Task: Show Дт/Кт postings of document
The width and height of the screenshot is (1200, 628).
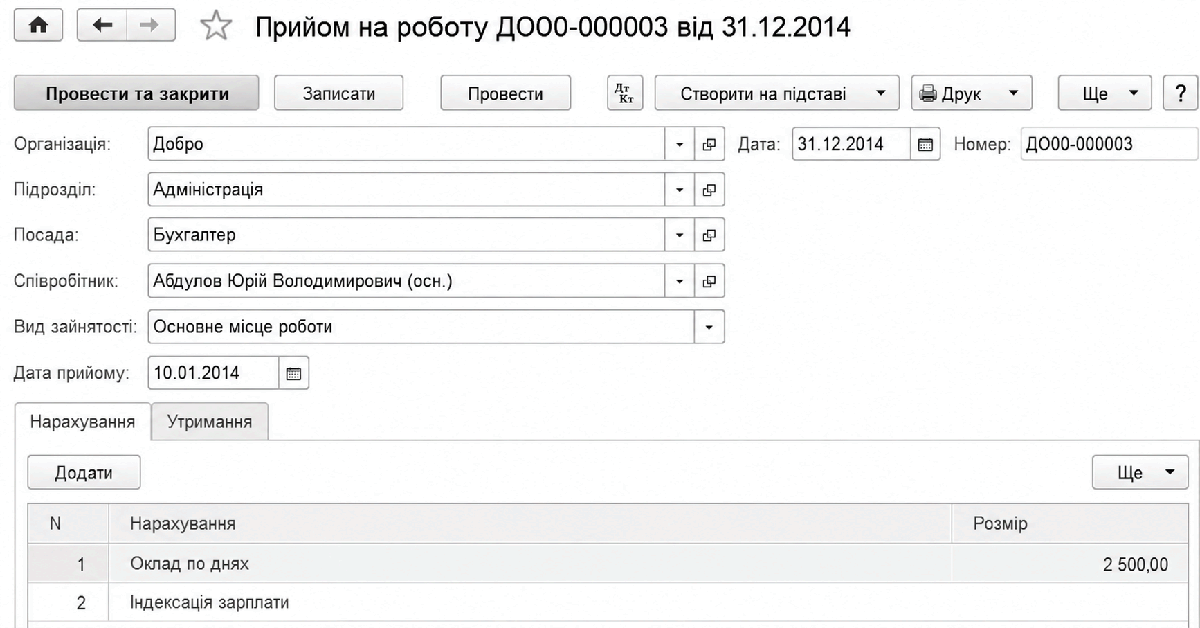Action: 626,94
